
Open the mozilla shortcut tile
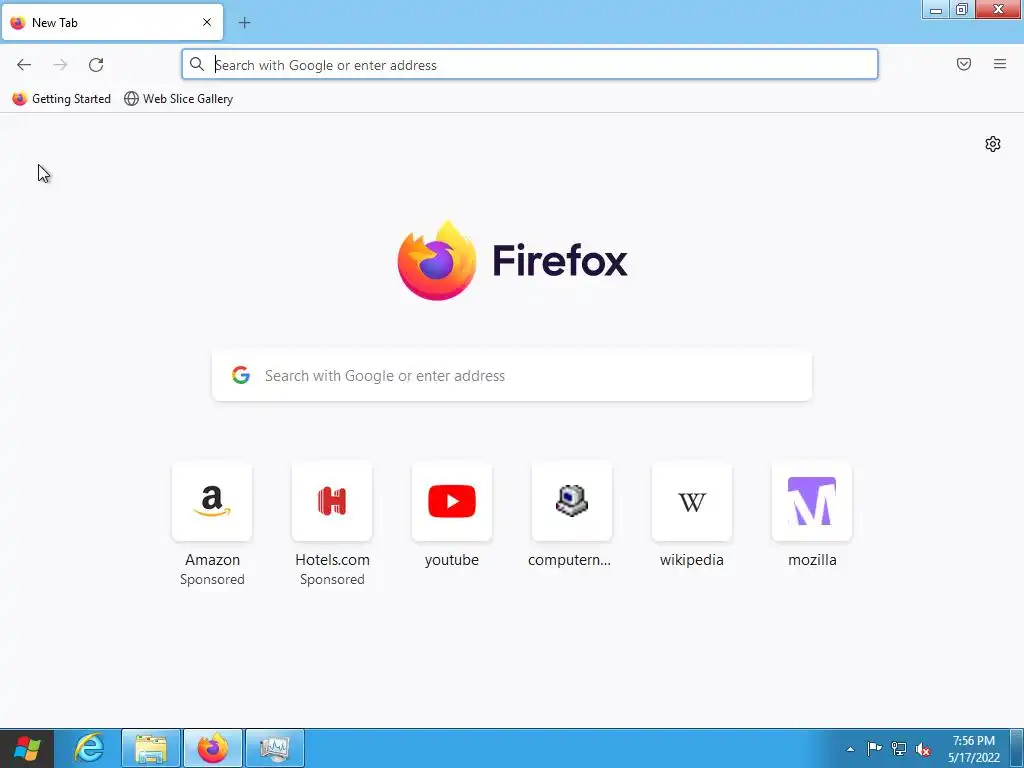pos(812,502)
